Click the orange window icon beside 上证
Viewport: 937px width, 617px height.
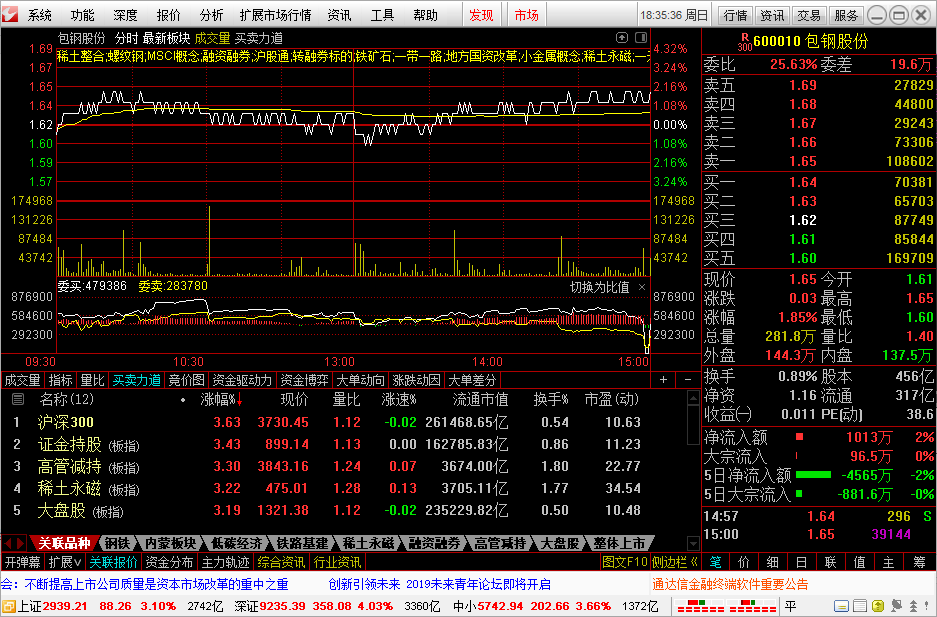[8, 607]
